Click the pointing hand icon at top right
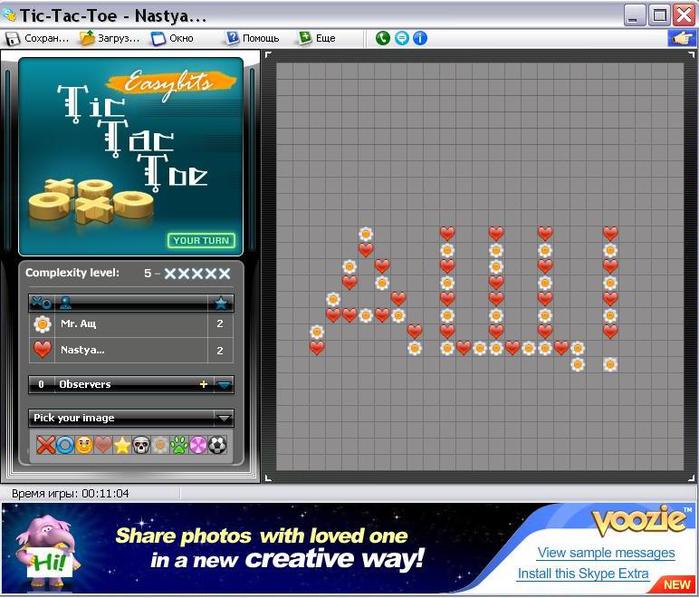 [682, 38]
